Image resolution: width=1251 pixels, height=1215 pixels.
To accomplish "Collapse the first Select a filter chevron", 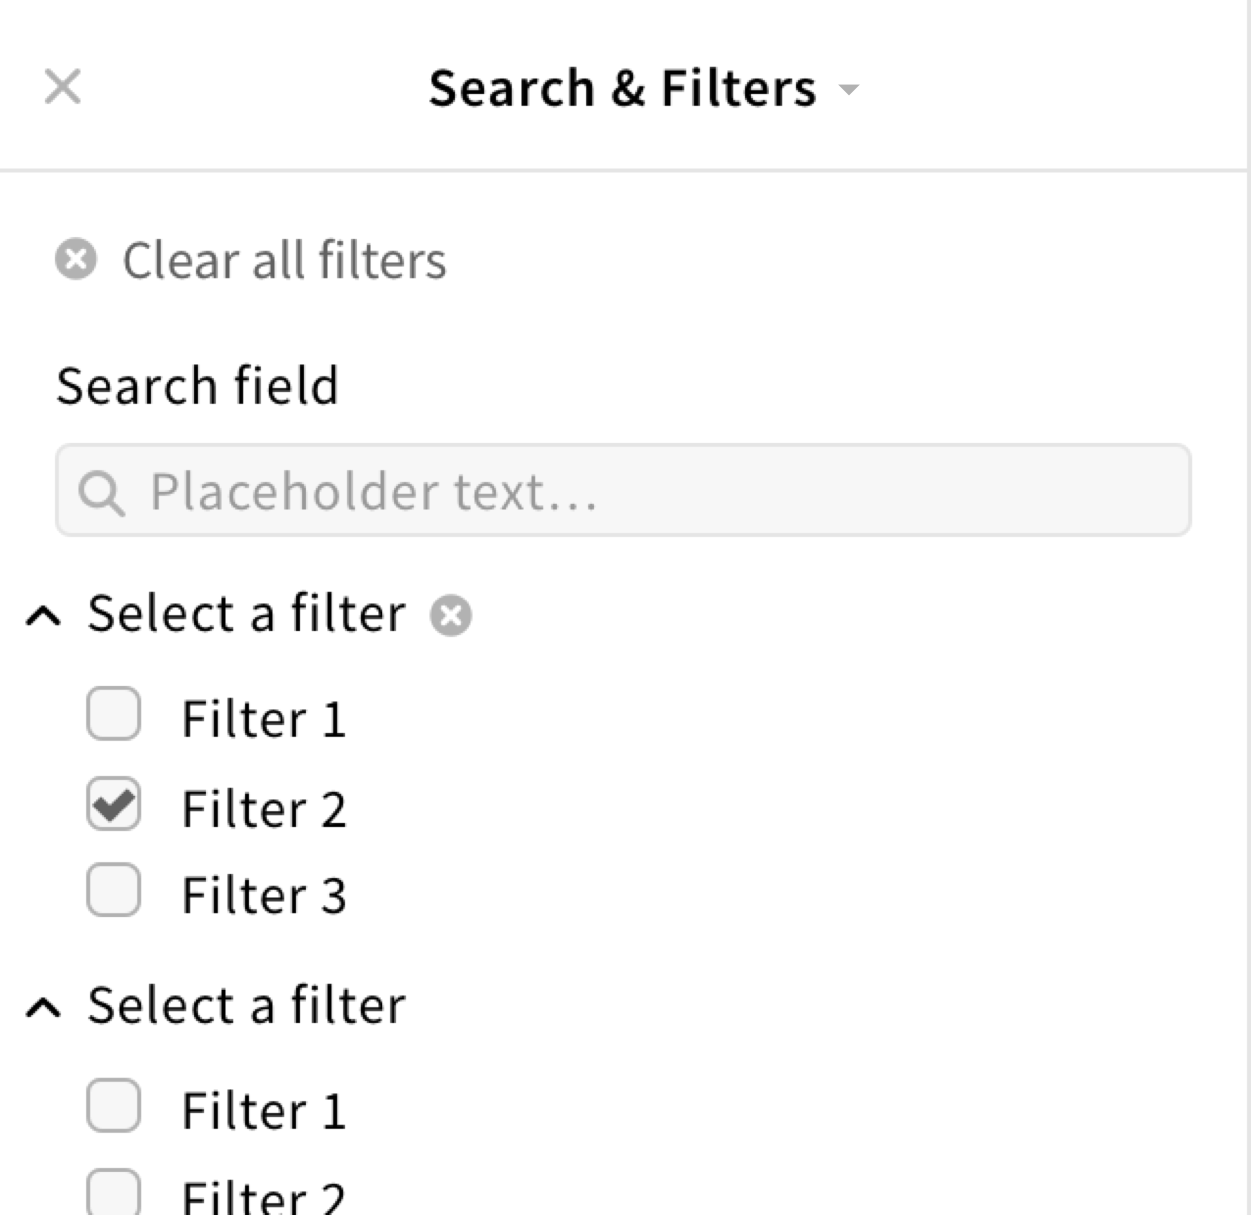I will click(43, 615).
